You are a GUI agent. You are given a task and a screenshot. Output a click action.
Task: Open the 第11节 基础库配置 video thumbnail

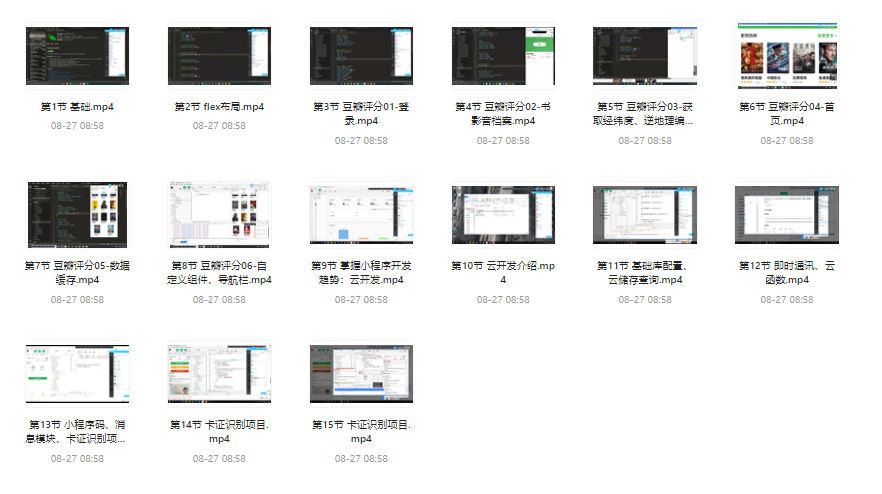(645, 215)
